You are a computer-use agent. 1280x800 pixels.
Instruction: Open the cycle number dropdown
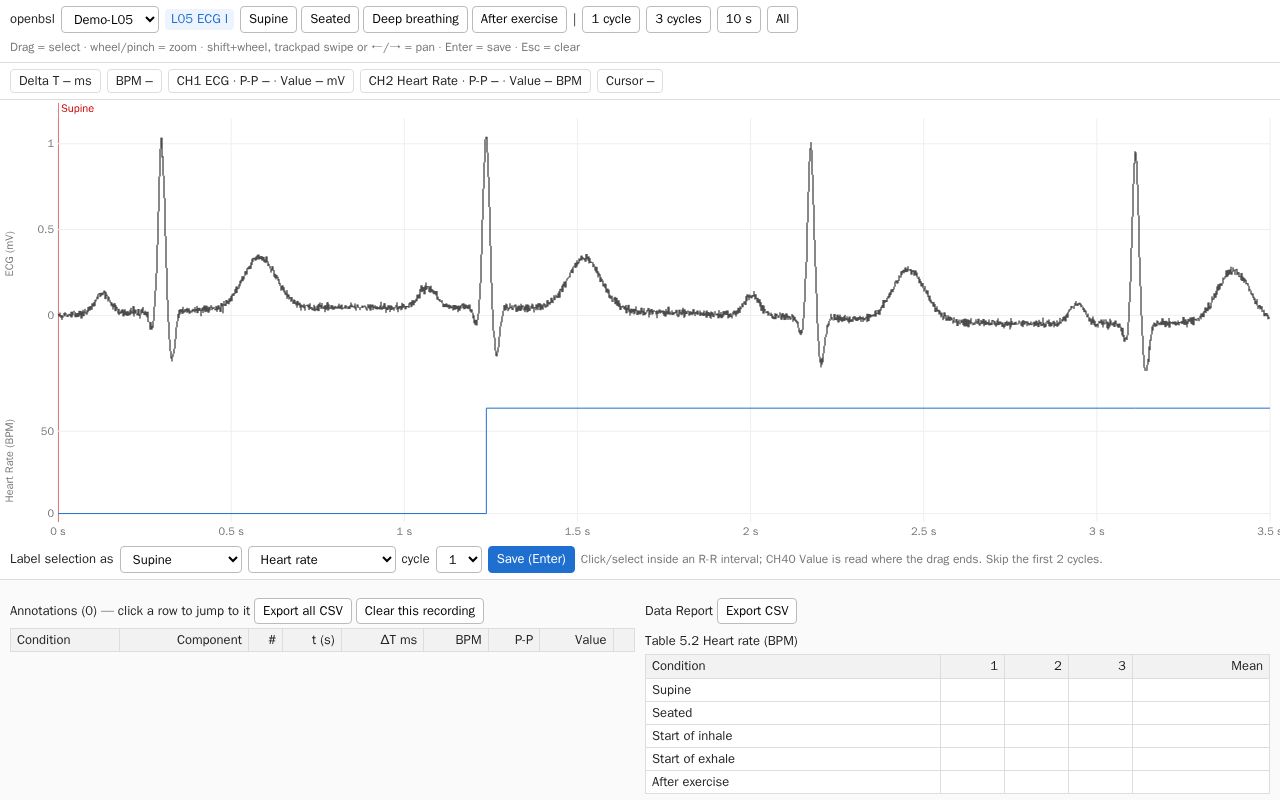tap(459, 559)
